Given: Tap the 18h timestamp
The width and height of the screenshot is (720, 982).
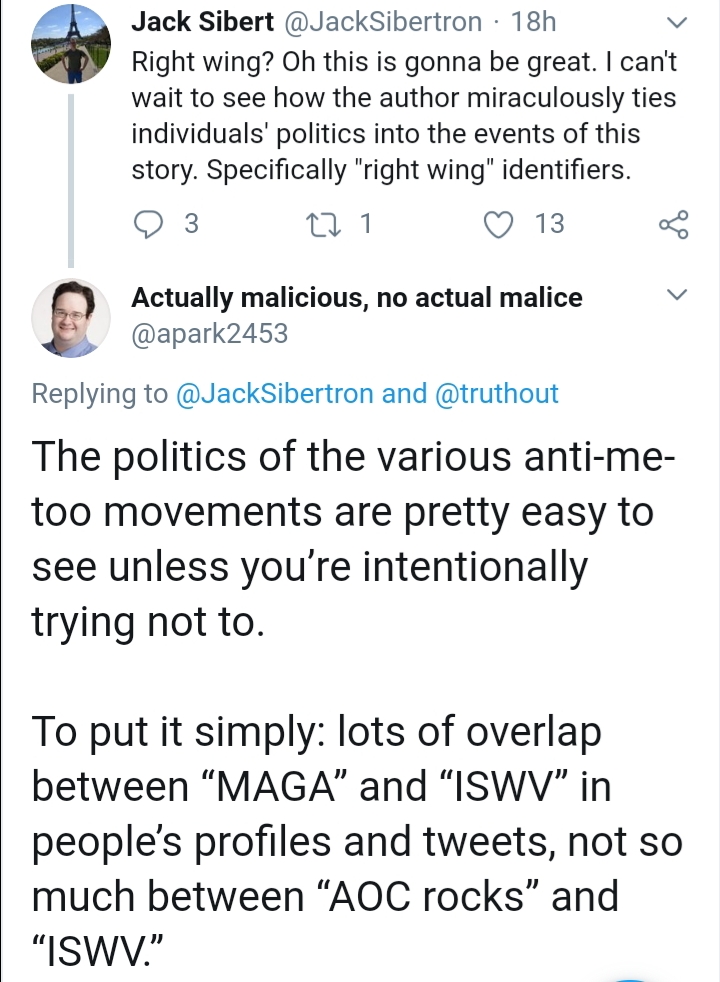Looking at the screenshot, I should point(533,22).
